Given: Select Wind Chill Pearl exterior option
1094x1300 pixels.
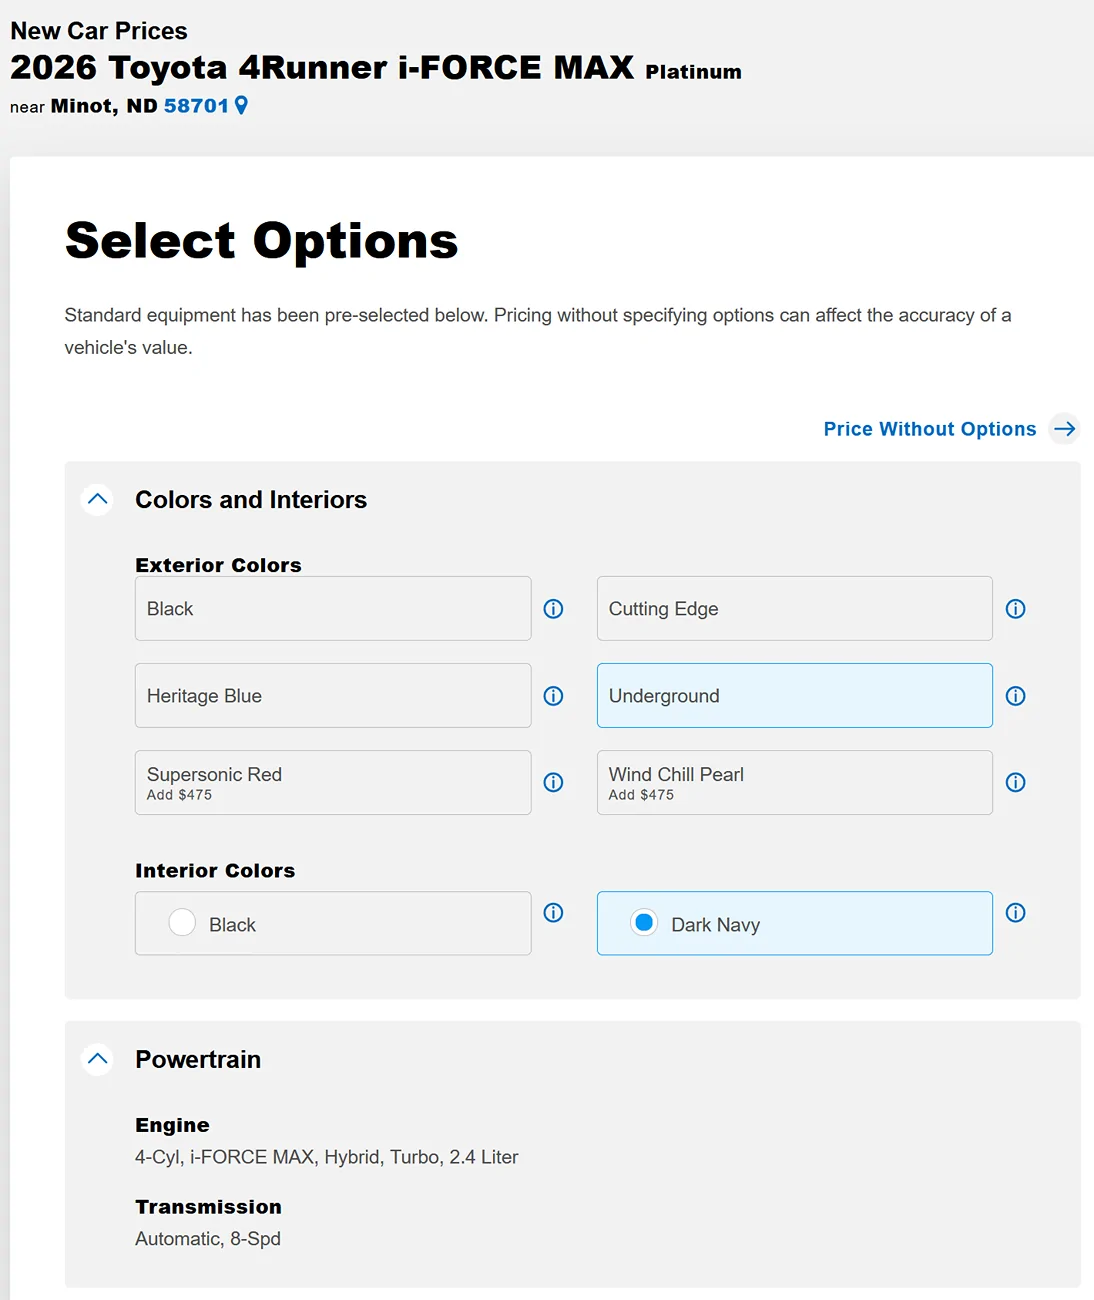Looking at the screenshot, I should [x=795, y=782].
